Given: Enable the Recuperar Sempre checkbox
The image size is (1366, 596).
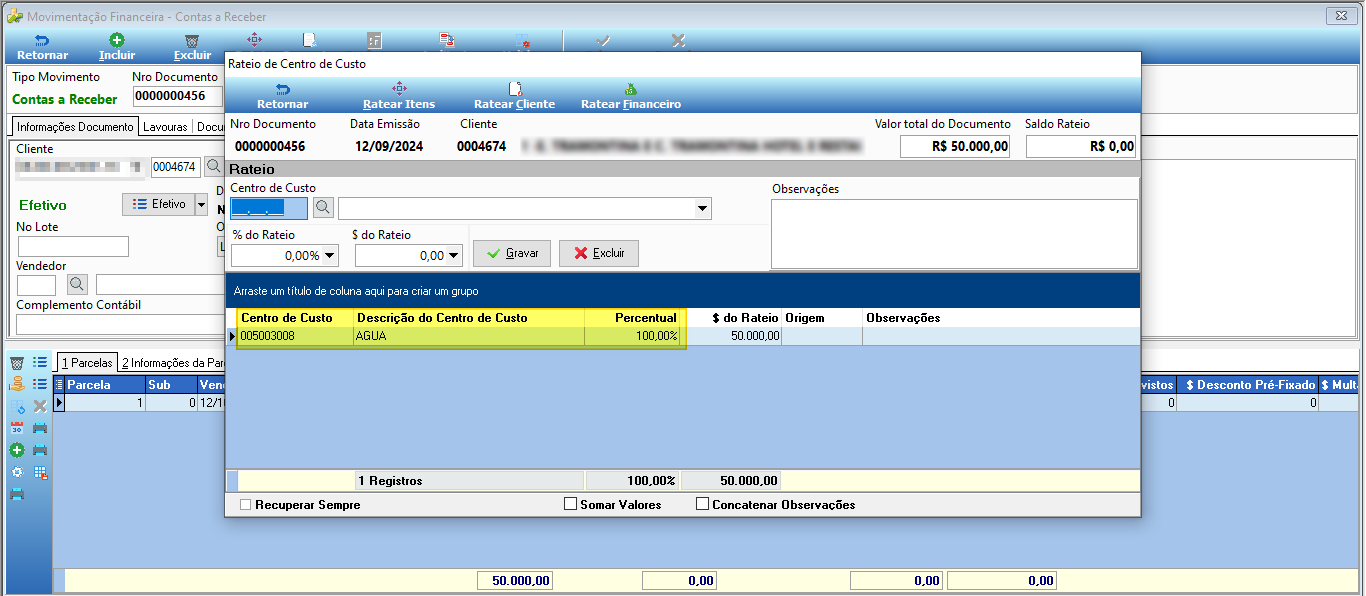Looking at the screenshot, I should [246, 505].
